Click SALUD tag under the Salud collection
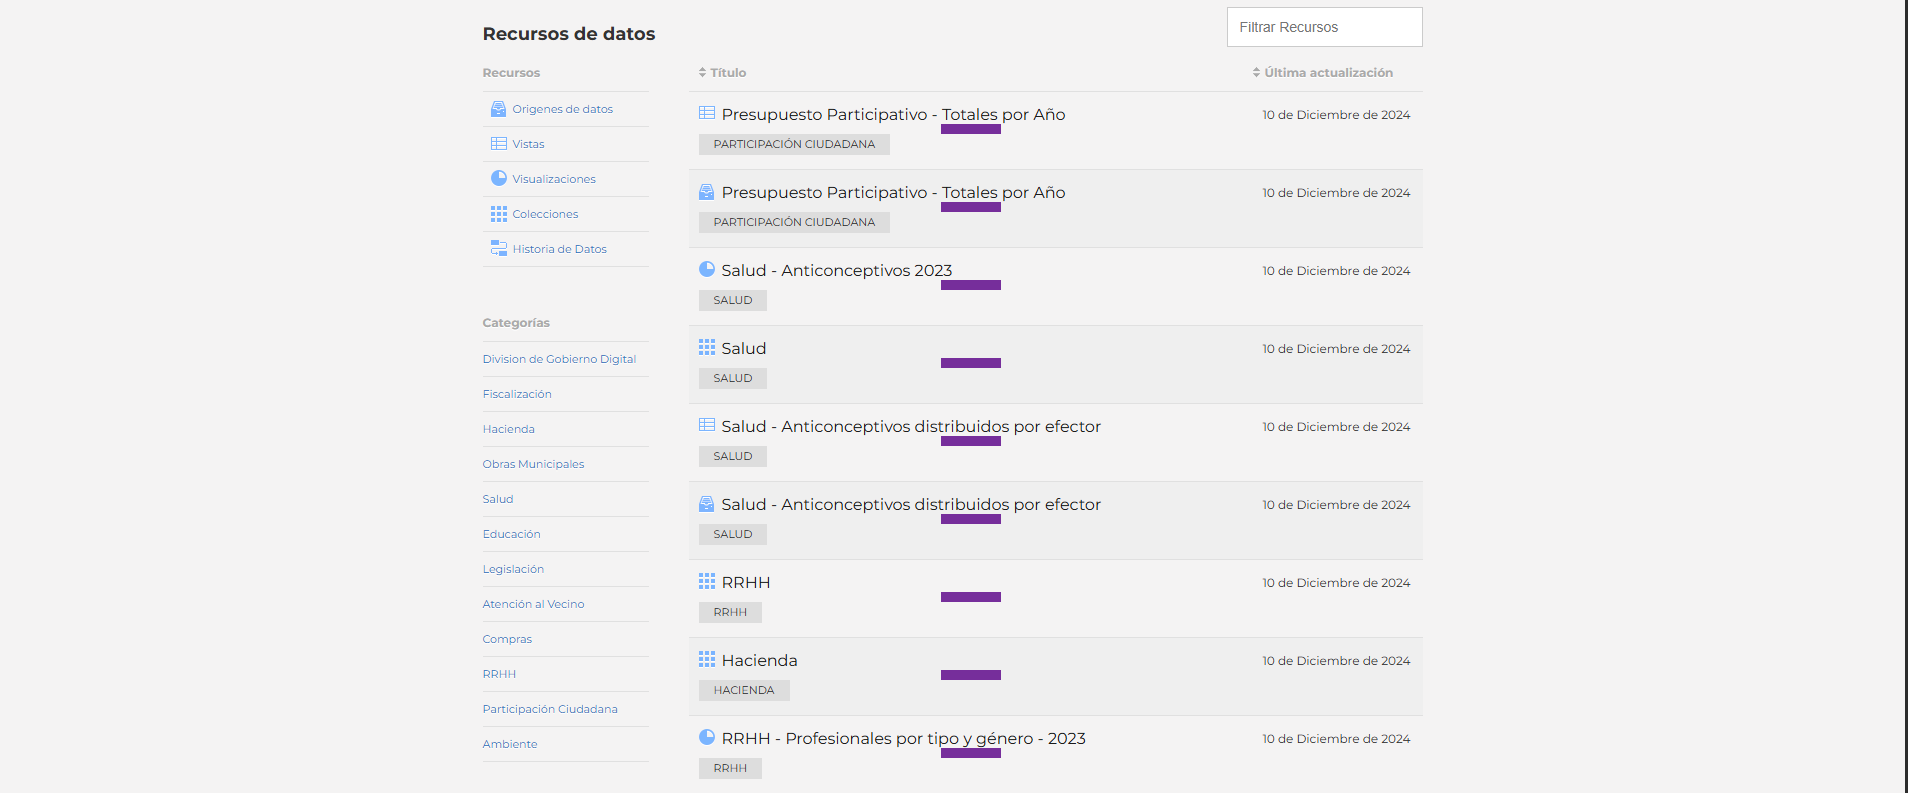This screenshot has height=793, width=1908. coord(733,378)
